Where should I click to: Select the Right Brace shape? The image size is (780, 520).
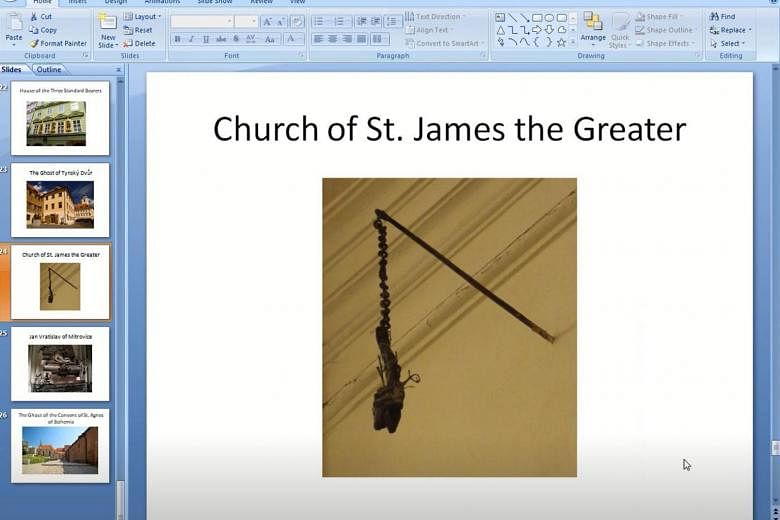click(549, 43)
